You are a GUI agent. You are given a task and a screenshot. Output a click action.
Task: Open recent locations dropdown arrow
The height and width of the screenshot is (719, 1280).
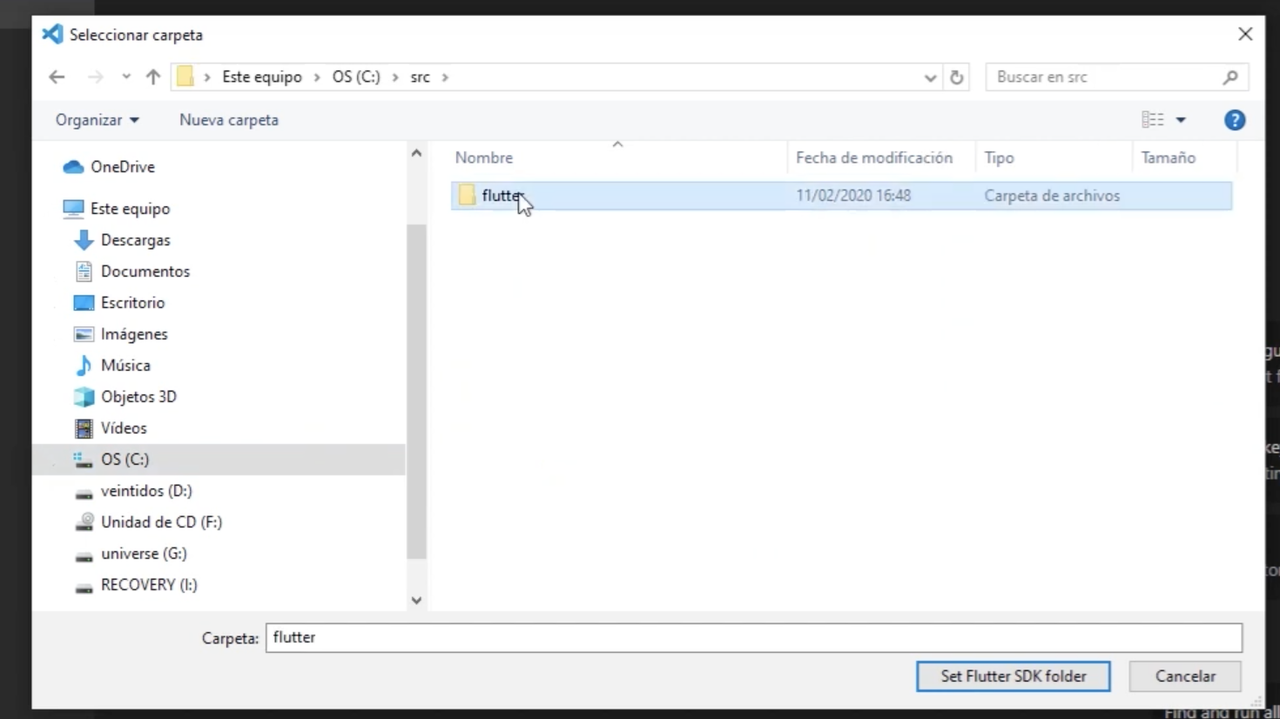pyautogui.click(x=126, y=77)
